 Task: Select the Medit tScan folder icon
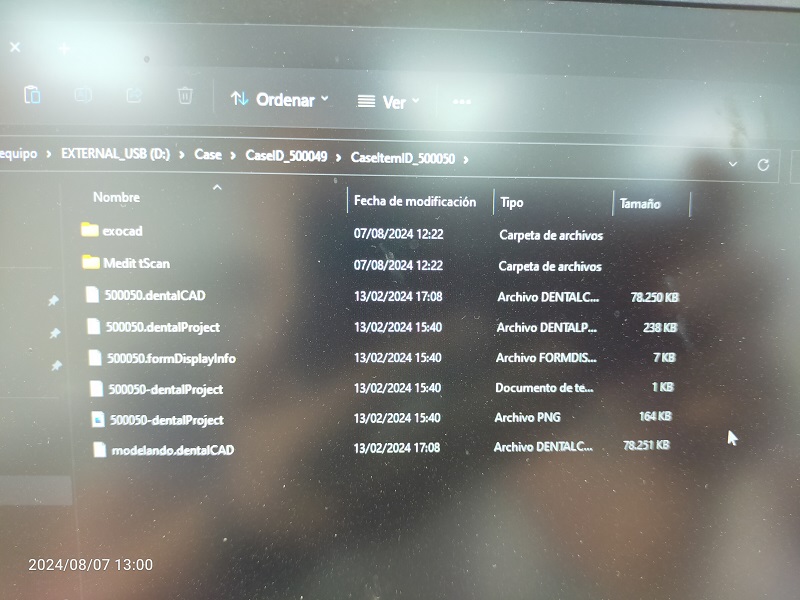pyautogui.click(x=91, y=262)
